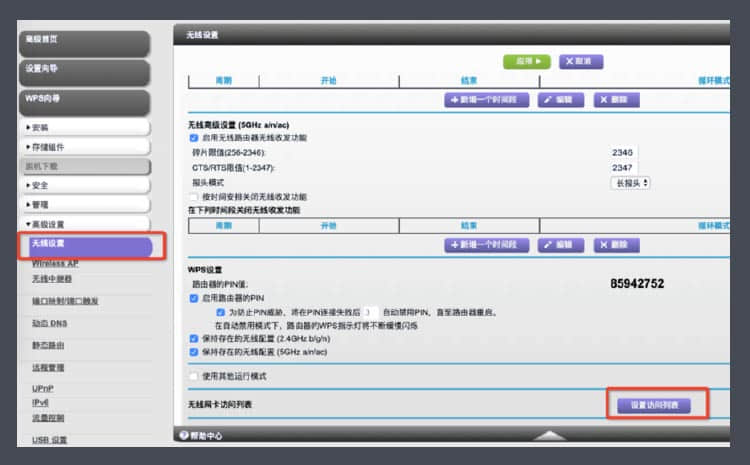Image resolution: width=750 pixels, height=465 pixels.
Task: Click the 取消 cancel button
Action: (x=581, y=61)
